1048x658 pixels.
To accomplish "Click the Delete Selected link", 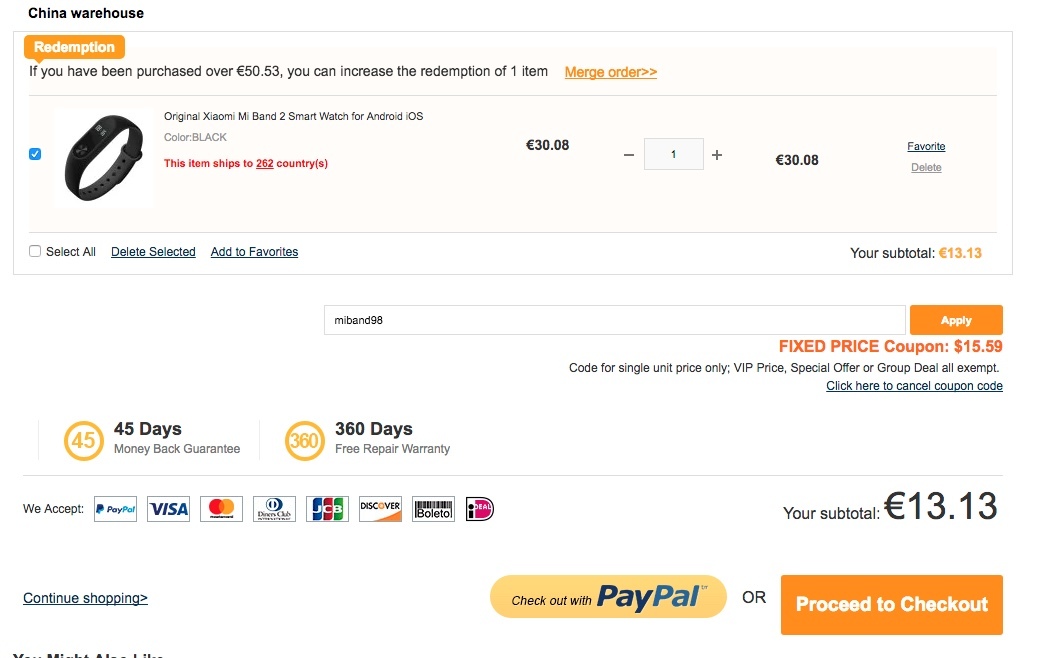I will [153, 251].
